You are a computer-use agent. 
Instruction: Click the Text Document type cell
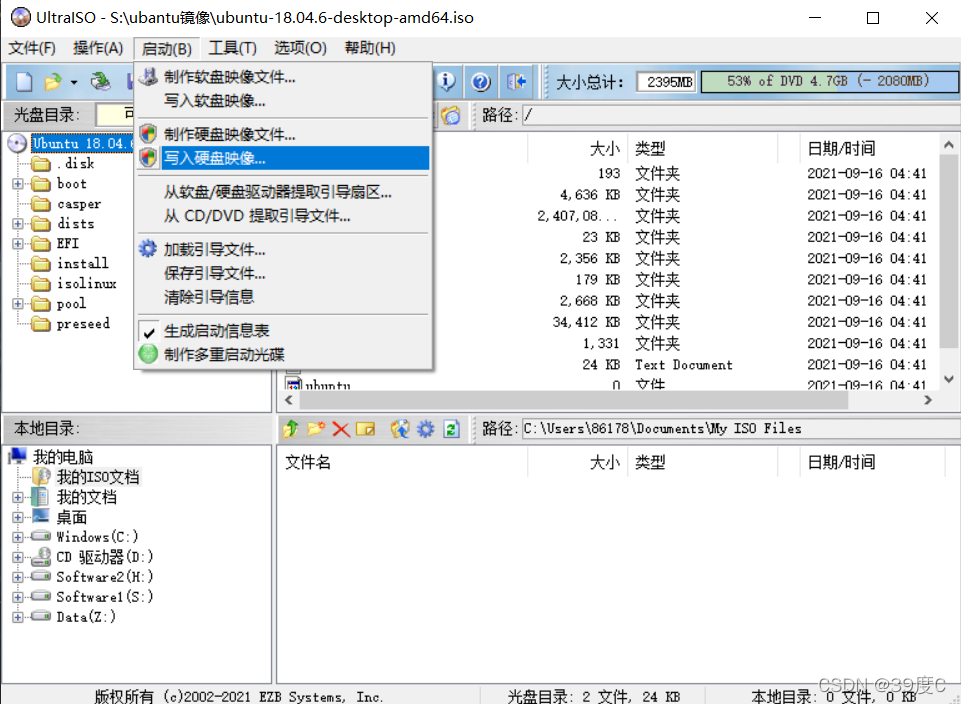point(684,365)
